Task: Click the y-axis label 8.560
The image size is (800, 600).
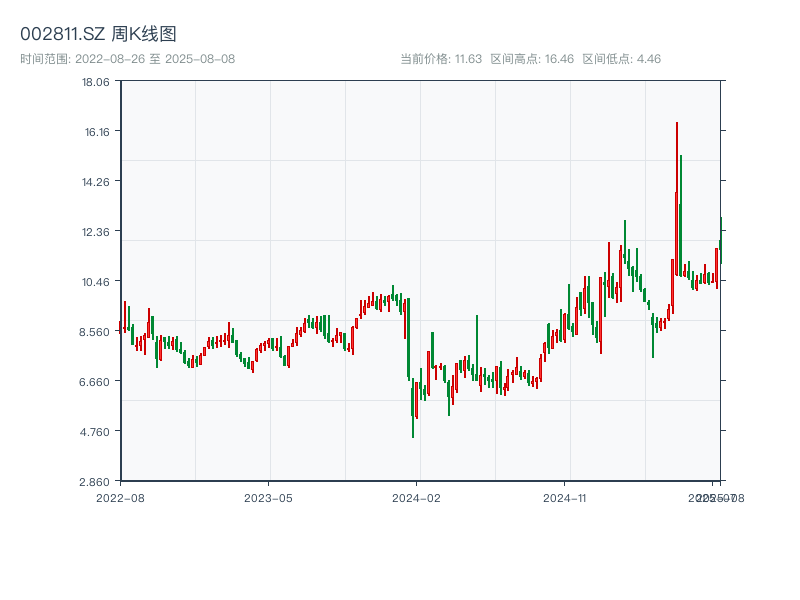Action: pyautogui.click(x=94, y=332)
